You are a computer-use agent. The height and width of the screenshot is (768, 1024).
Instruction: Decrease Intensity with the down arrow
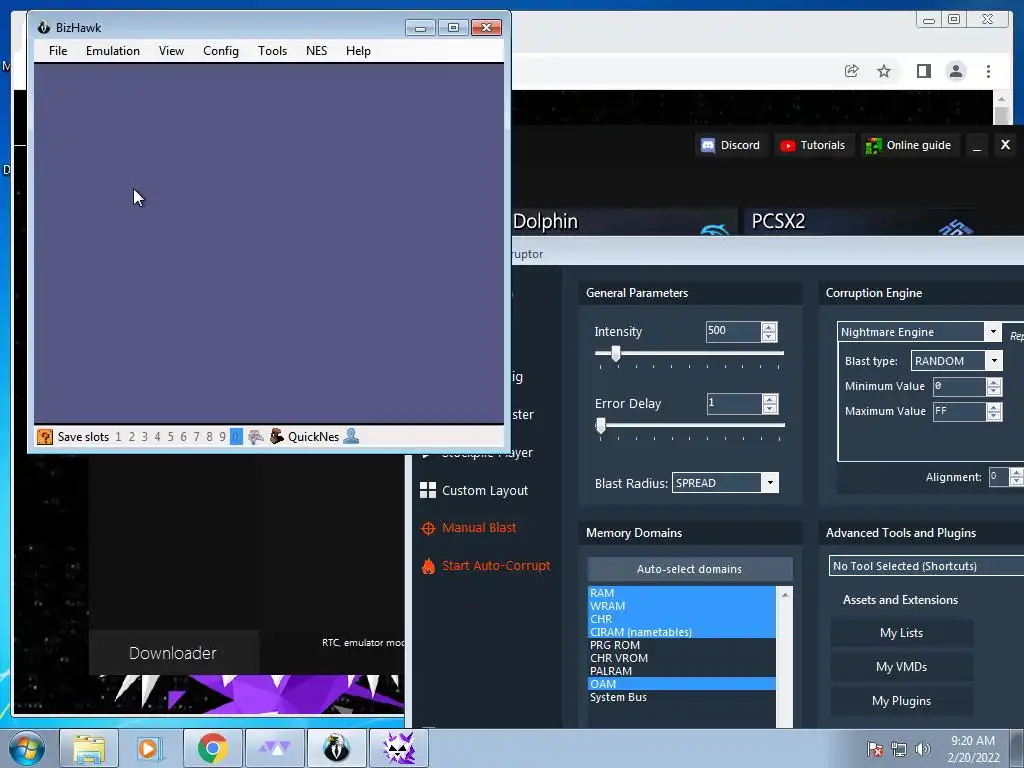pos(769,336)
